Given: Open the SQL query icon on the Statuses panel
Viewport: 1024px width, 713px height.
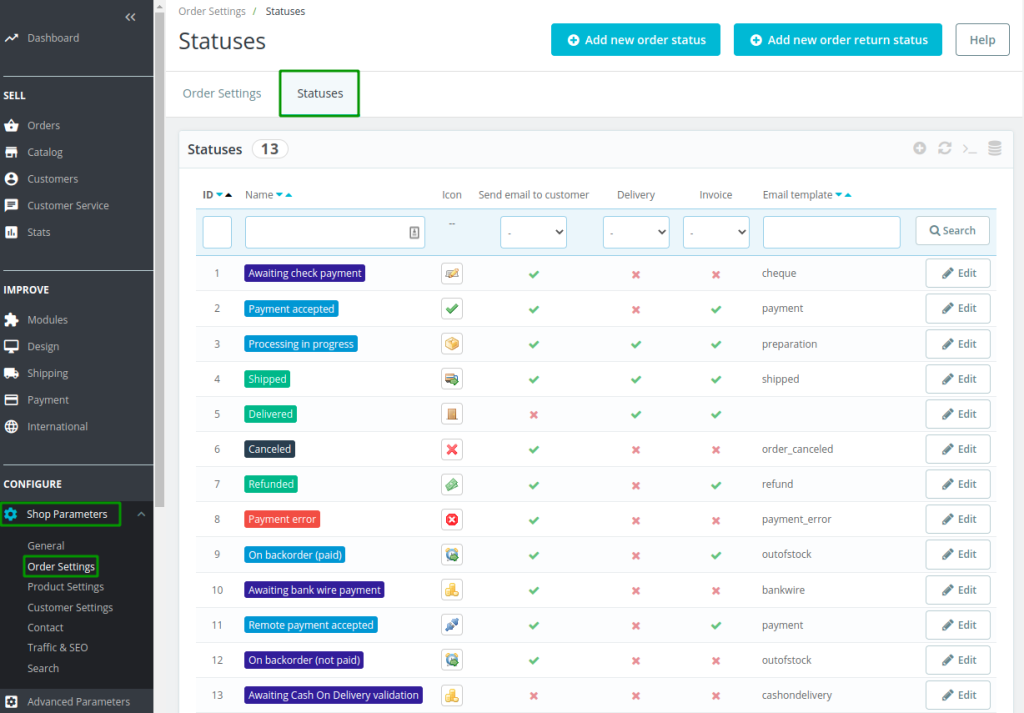Looking at the screenshot, I should (x=969, y=148).
